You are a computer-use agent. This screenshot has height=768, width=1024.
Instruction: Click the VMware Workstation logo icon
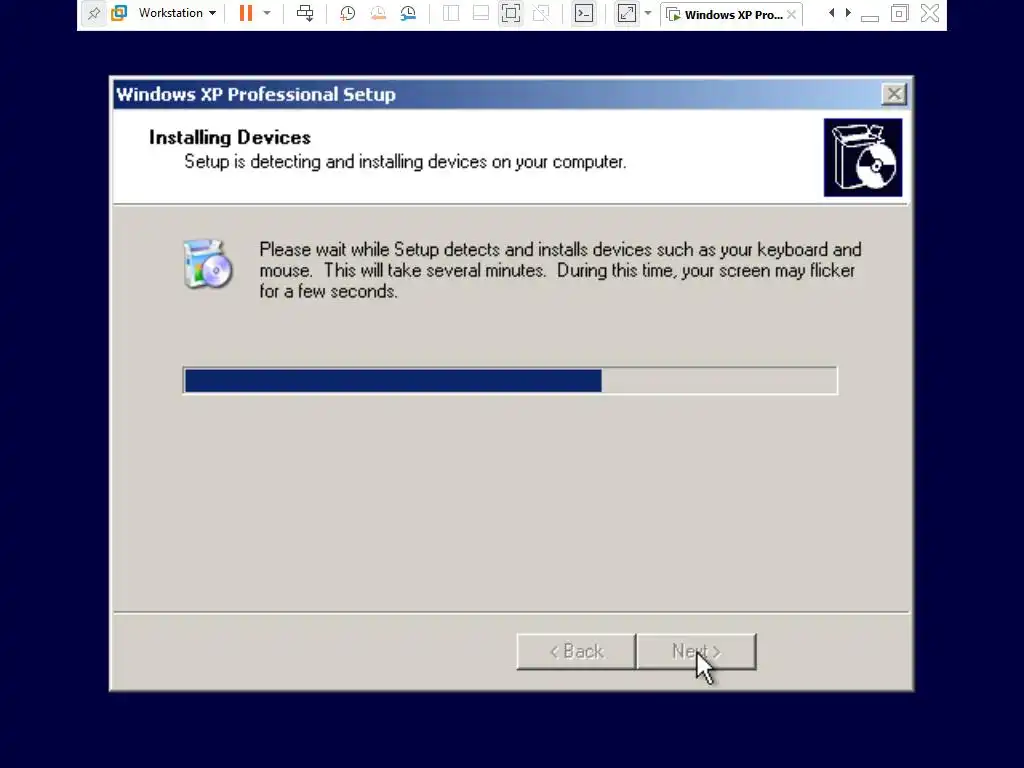click(x=119, y=13)
